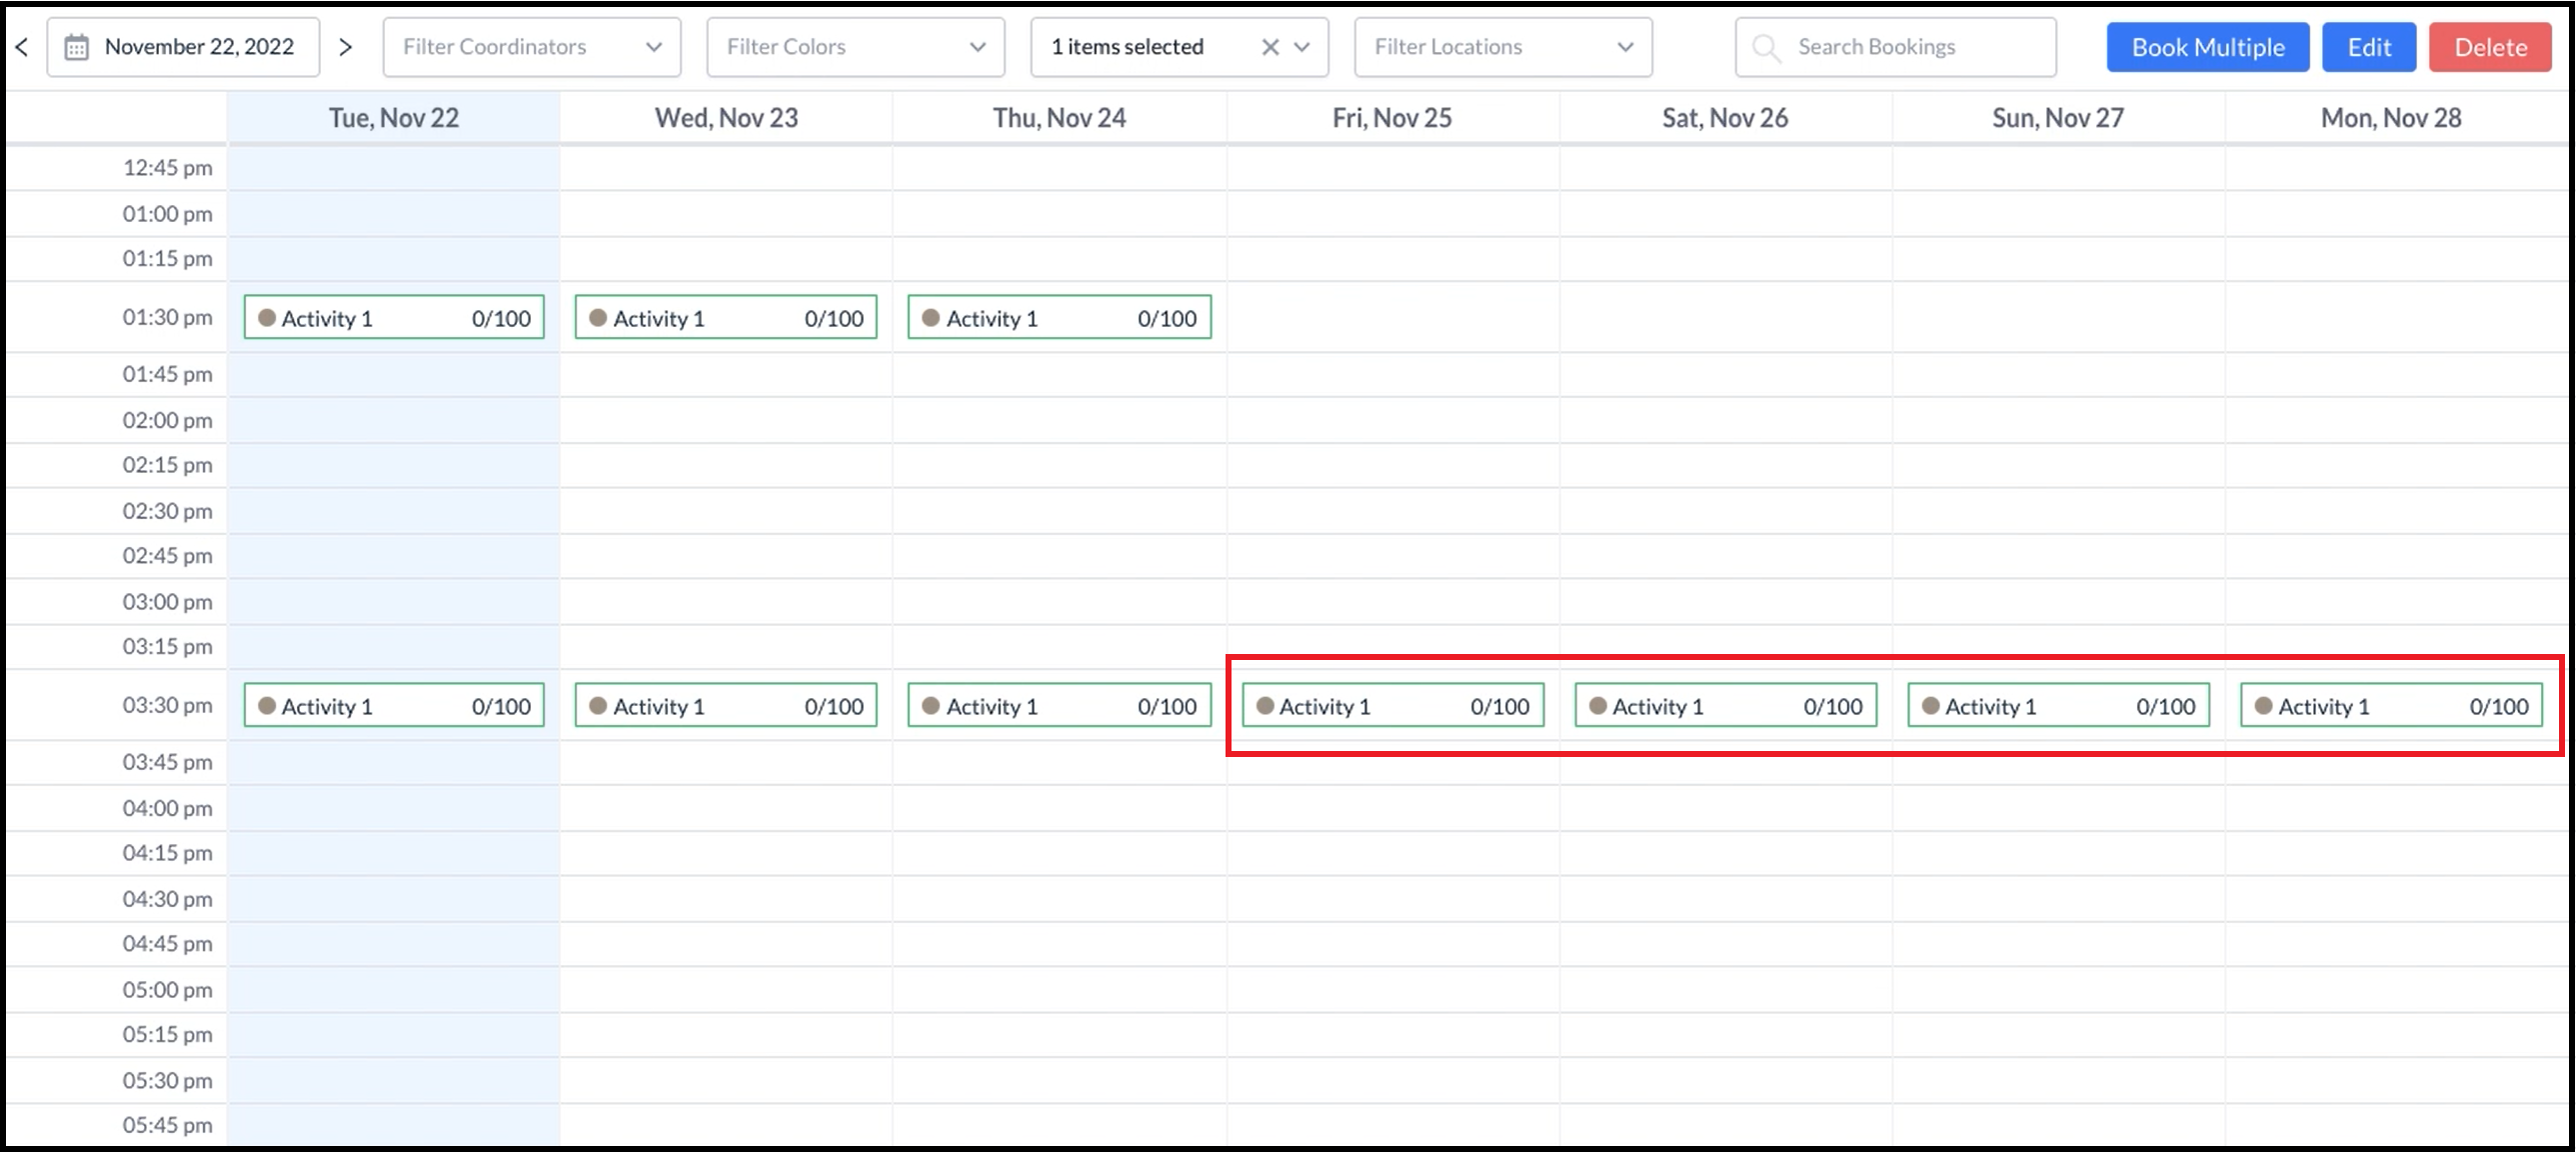2576x1152 pixels.
Task: Click the Activity 1 color dot on Tue Nov 22 1:30pm
Action: (268, 317)
